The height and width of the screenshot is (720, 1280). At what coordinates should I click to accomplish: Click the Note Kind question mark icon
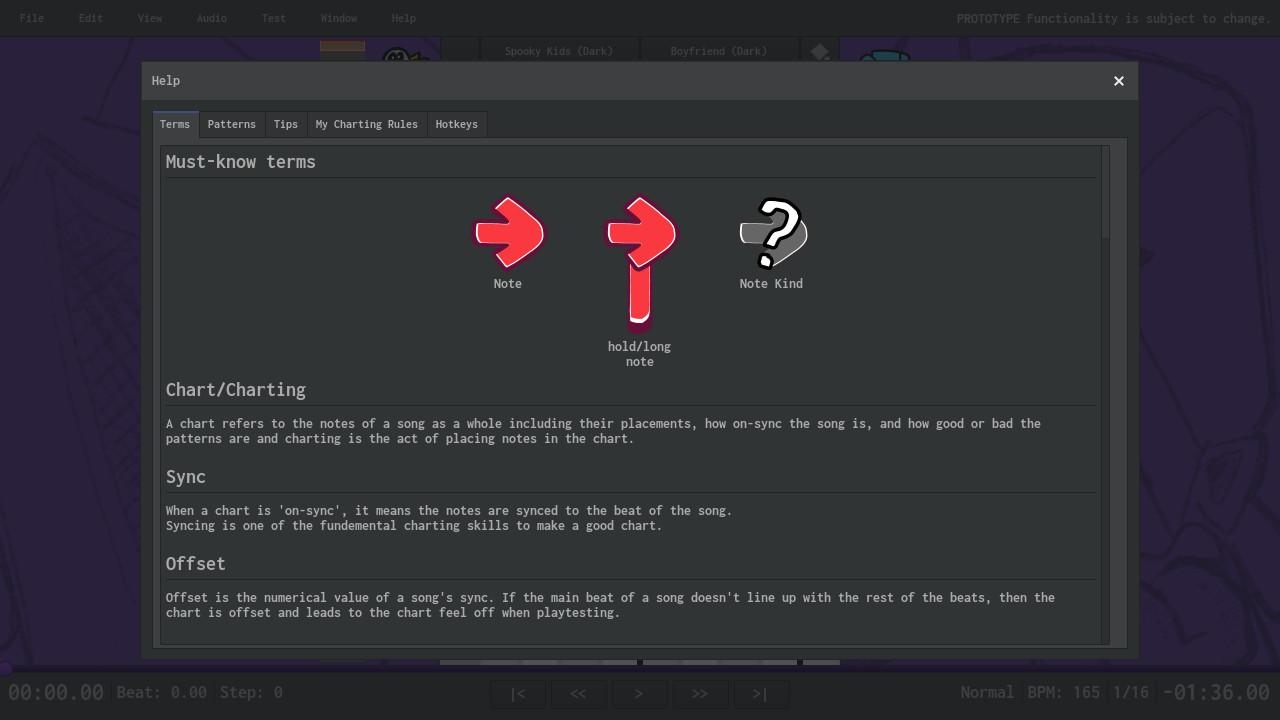(x=773, y=233)
